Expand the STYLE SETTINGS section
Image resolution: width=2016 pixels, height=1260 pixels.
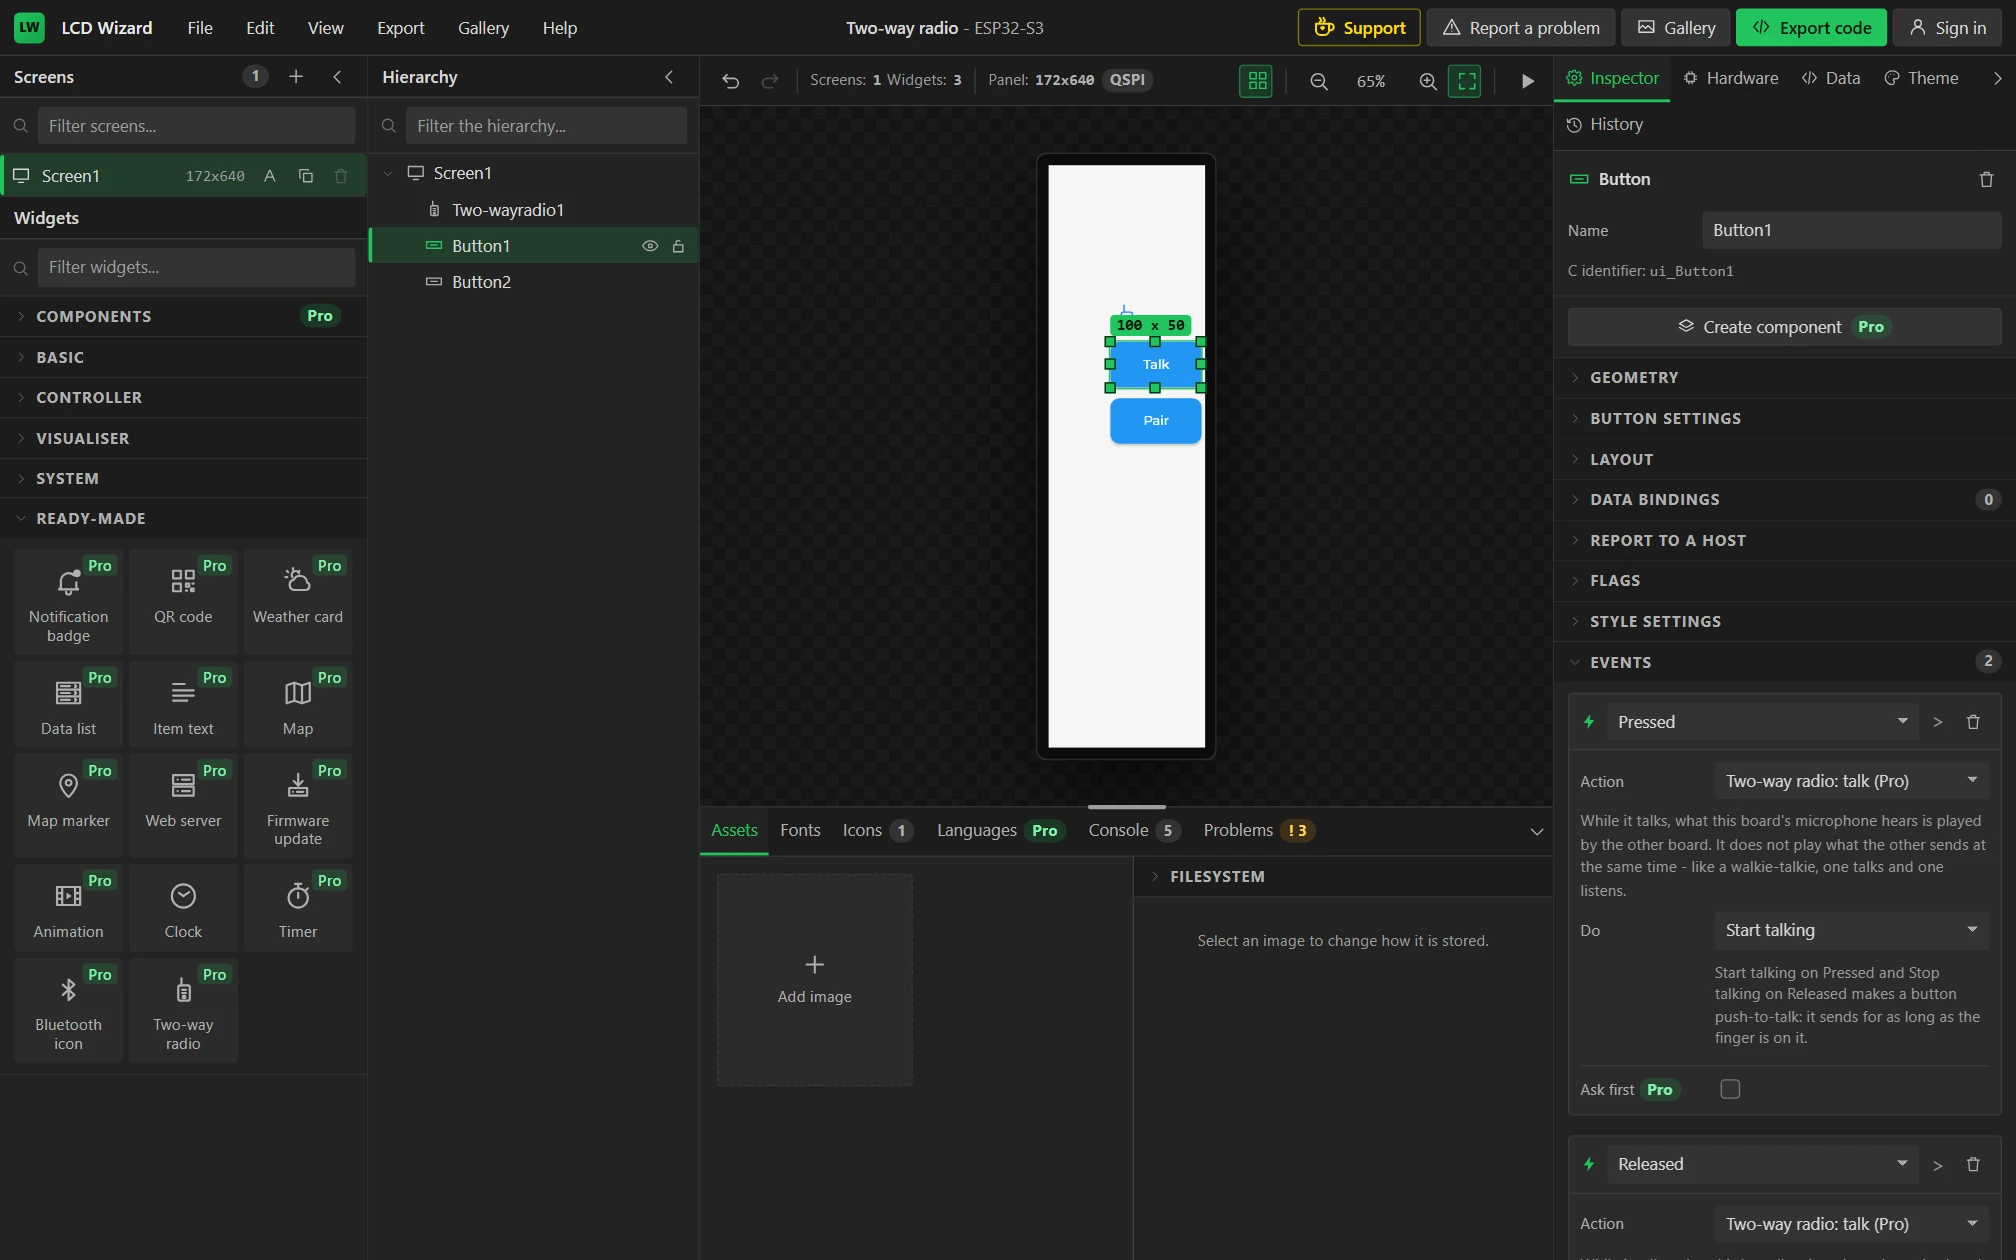[x=1784, y=621]
